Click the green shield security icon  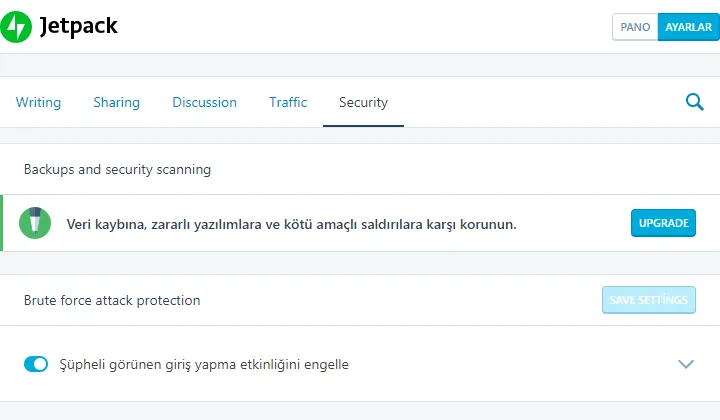[x=35, y=223]
